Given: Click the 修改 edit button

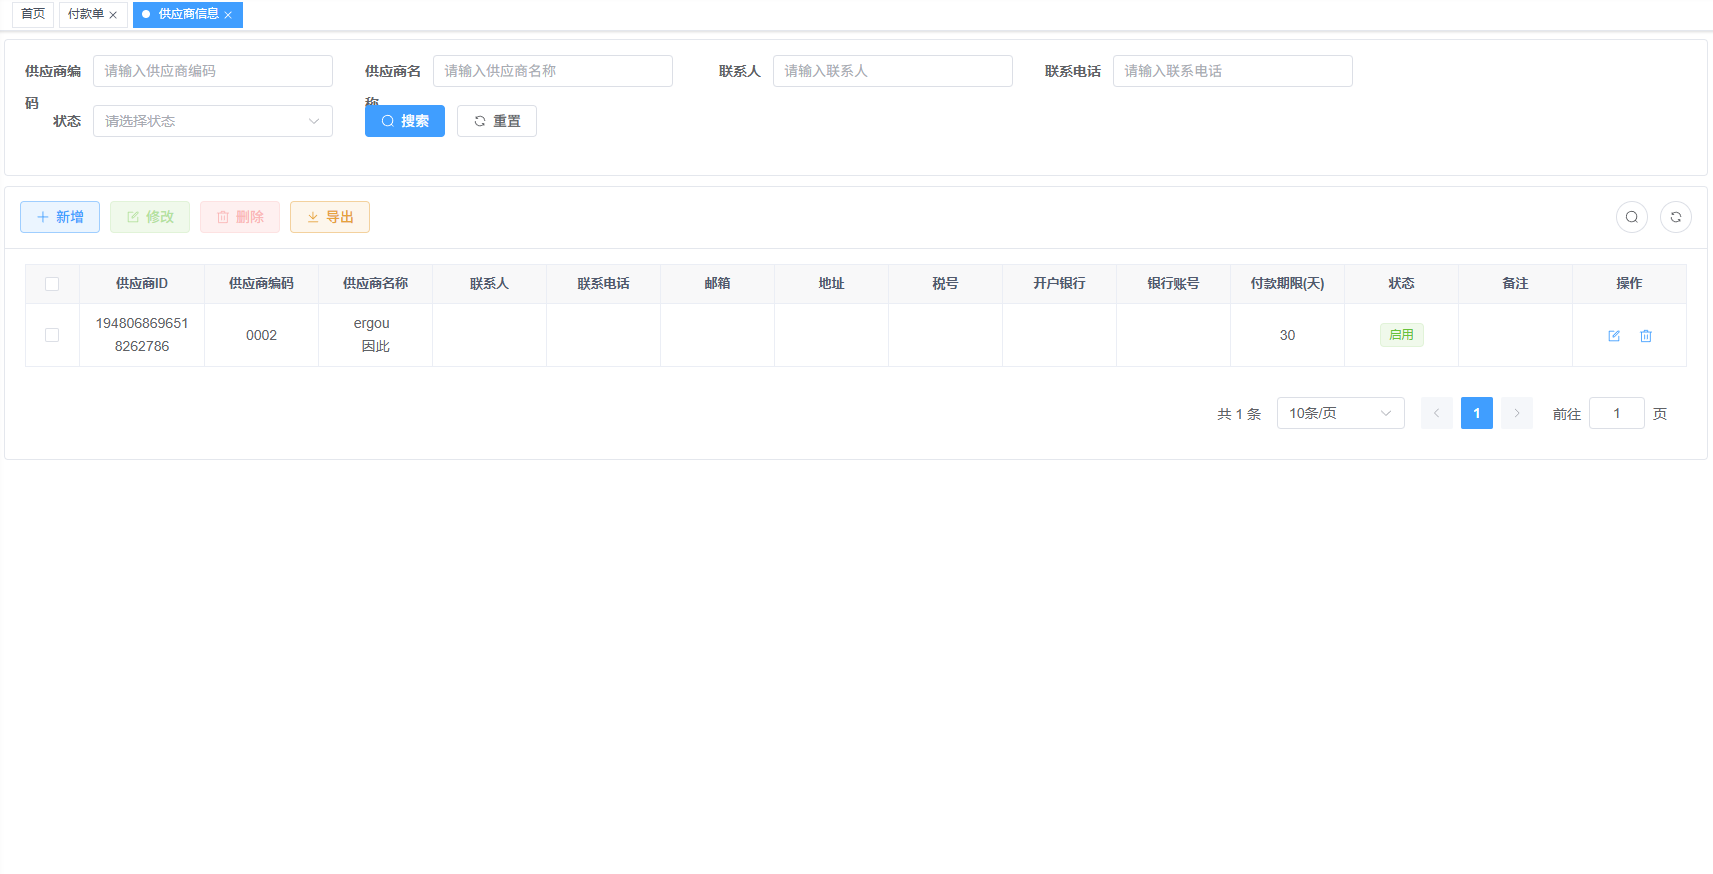Looking at the screenshot, I should (150, 217).
